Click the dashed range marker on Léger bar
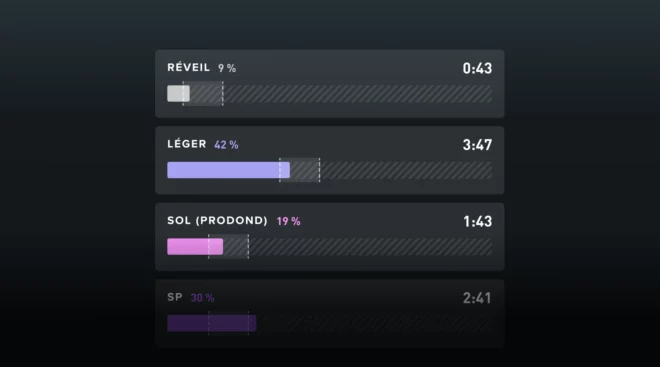The image size is (660, 367). [x=300, y=170]
